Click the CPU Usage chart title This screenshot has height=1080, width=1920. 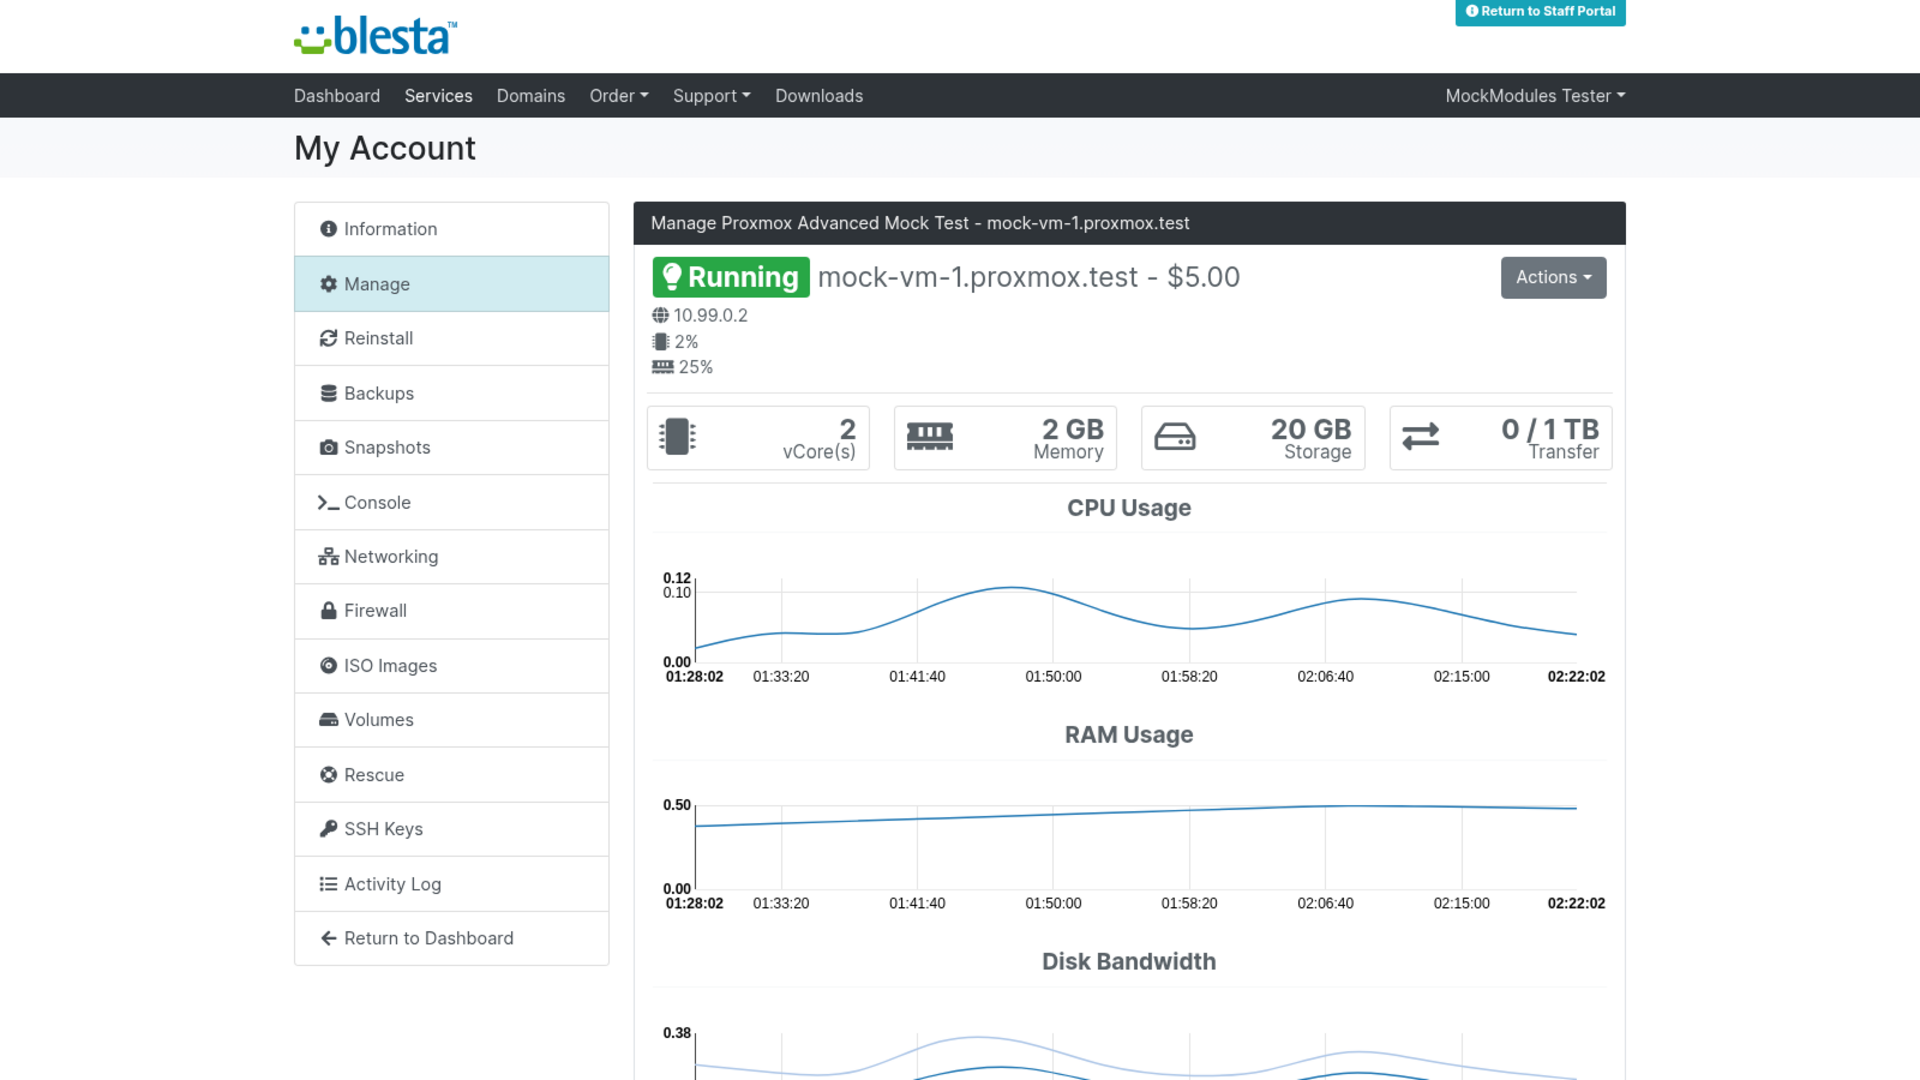pos(1129,508)
